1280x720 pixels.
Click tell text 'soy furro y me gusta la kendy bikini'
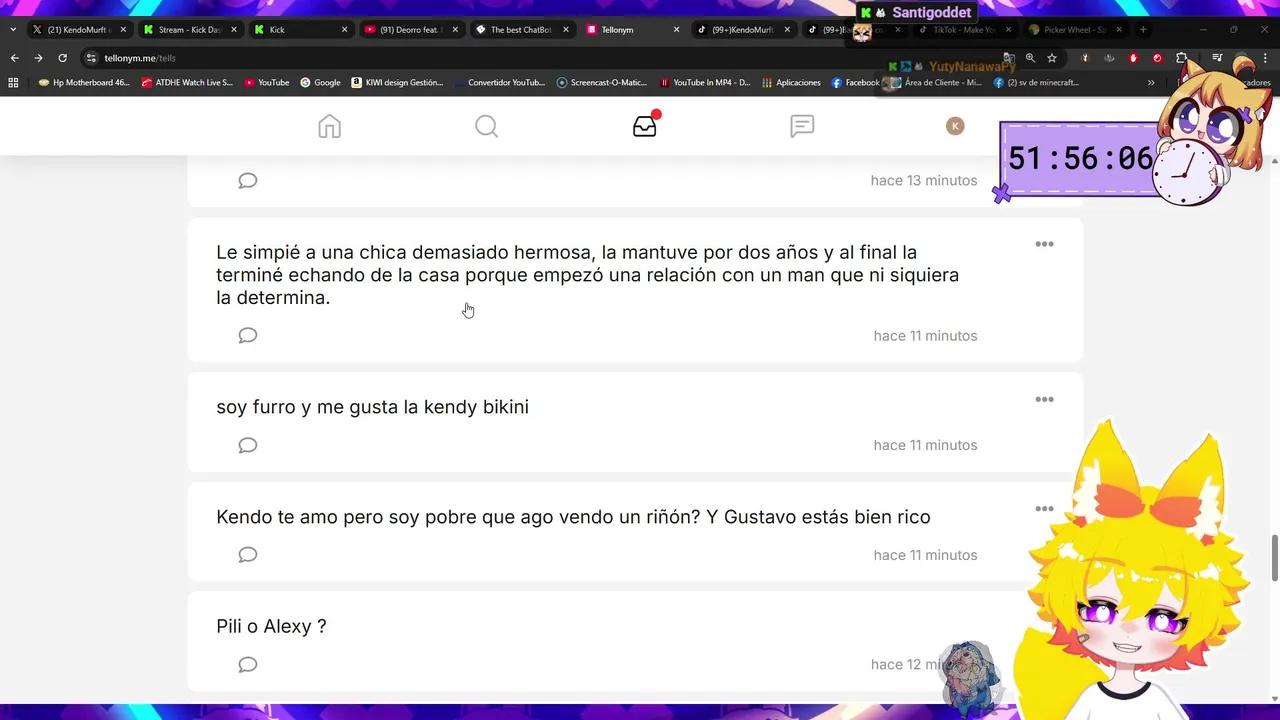[x=372, y=407]
